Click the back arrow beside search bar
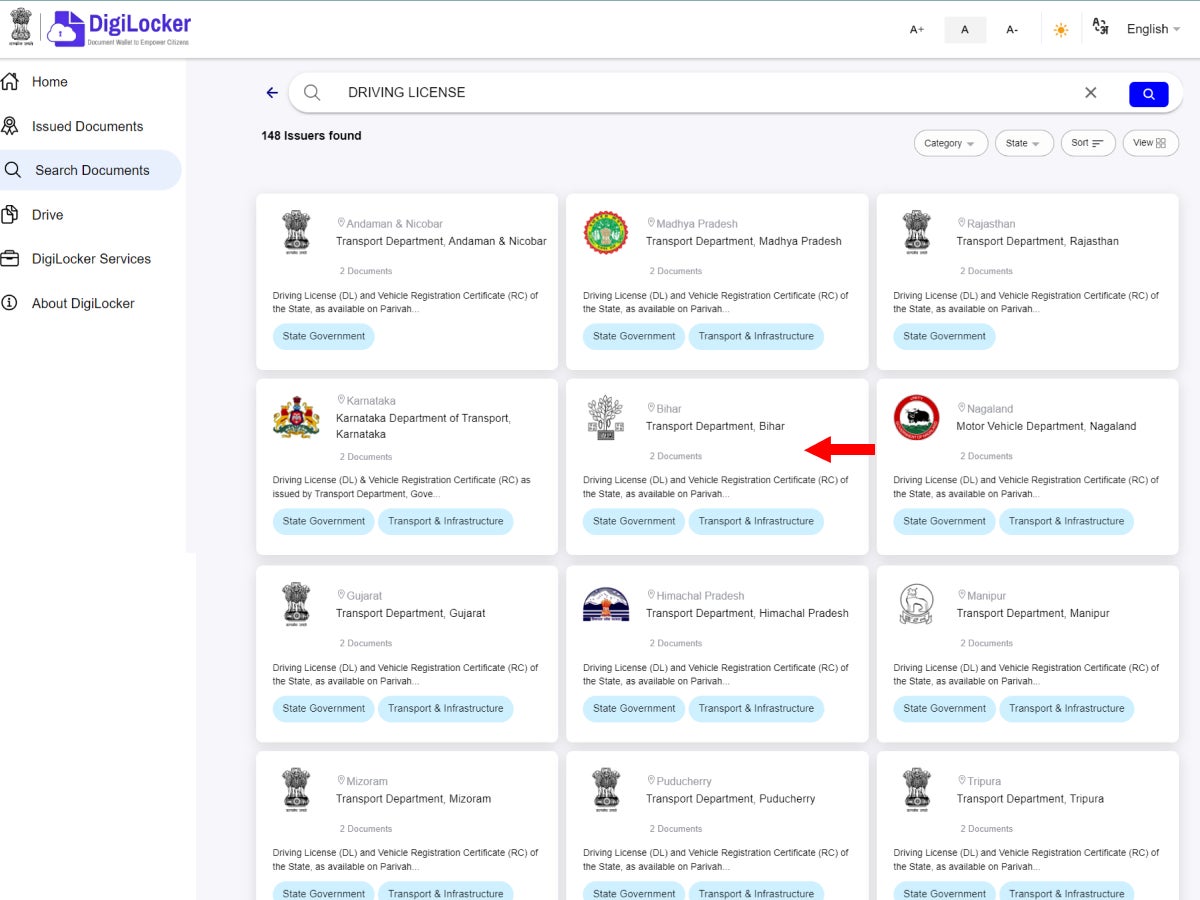The width and height of the screenshot is (1200, 900). pyautogui.click(x=272, y=93)
